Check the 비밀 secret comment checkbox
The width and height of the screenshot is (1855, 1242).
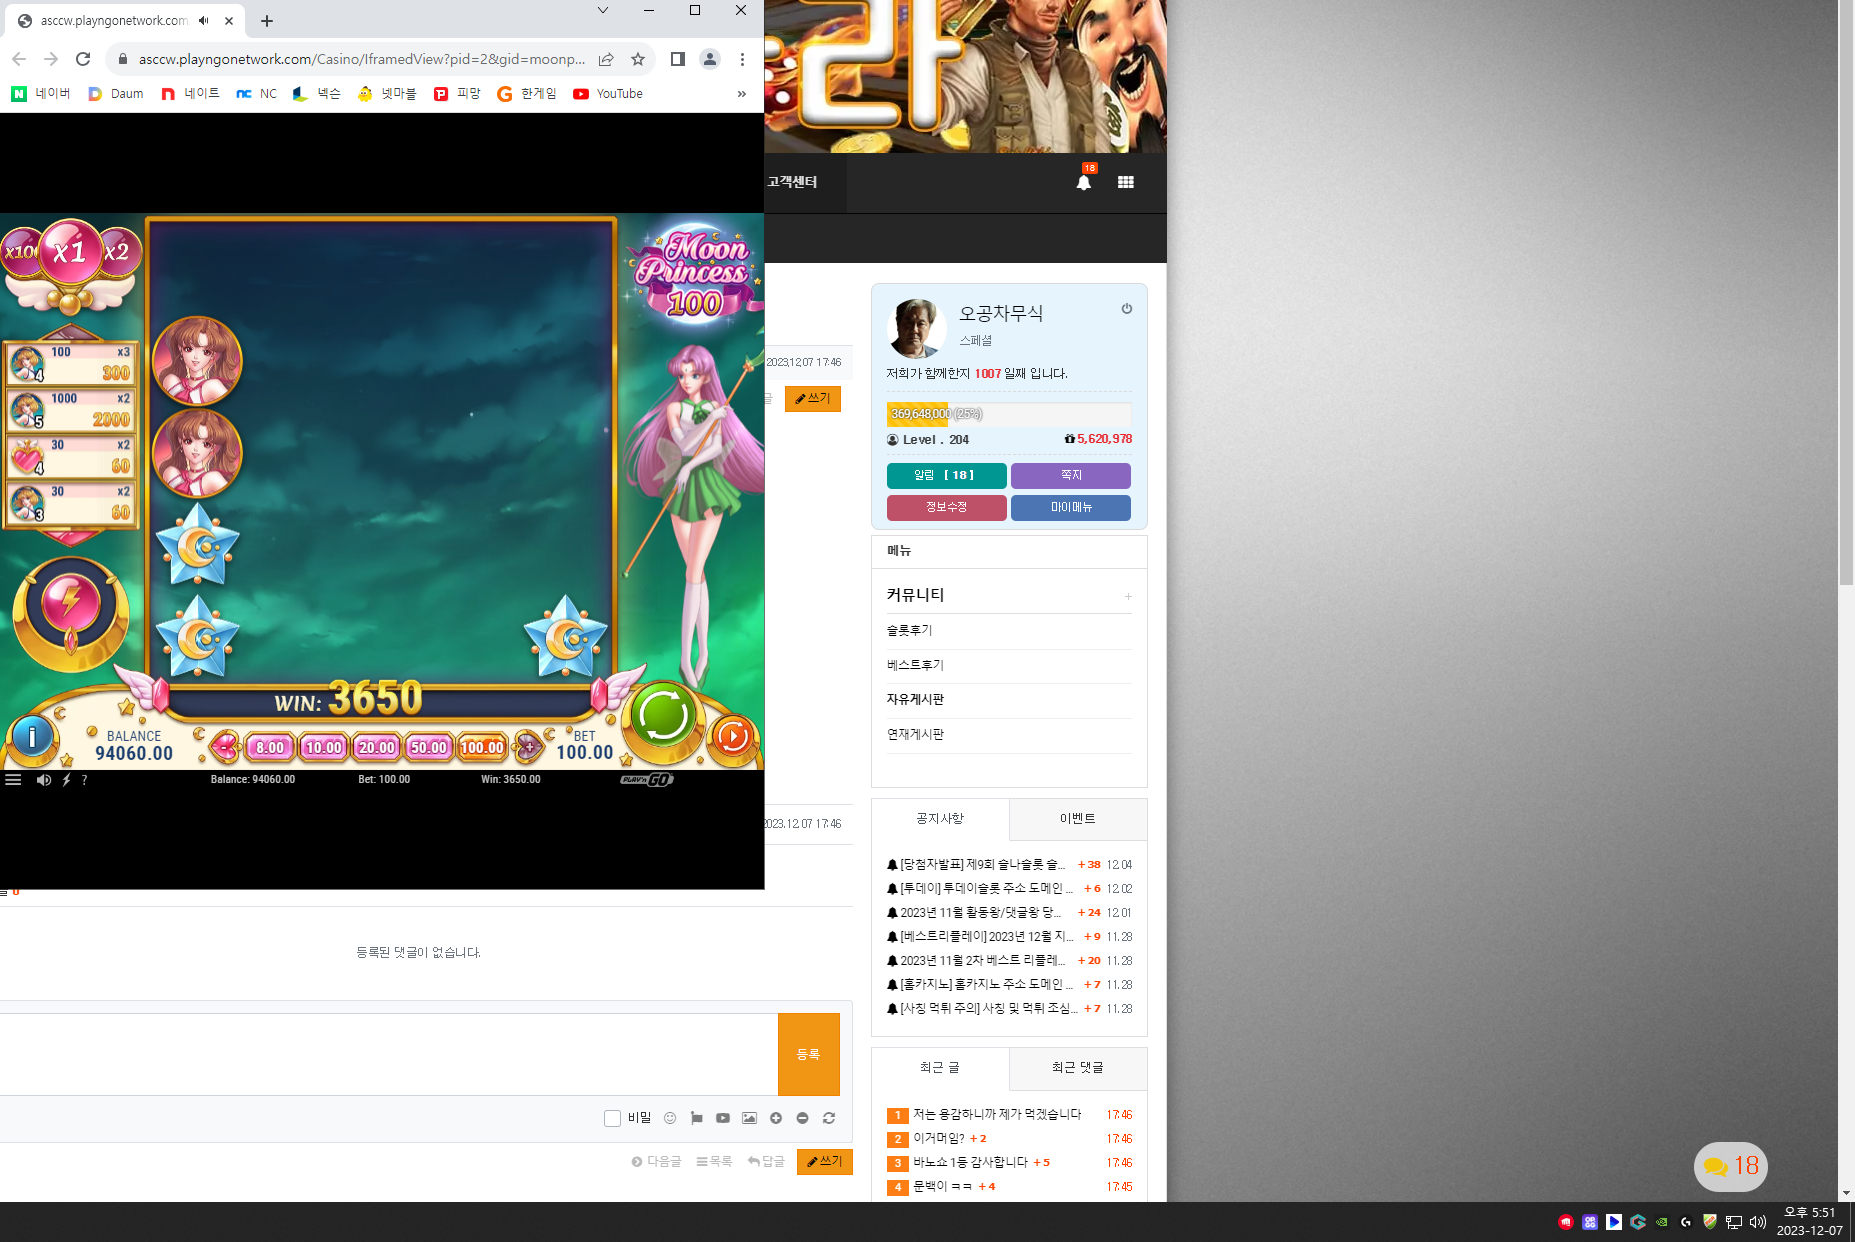612,1118
